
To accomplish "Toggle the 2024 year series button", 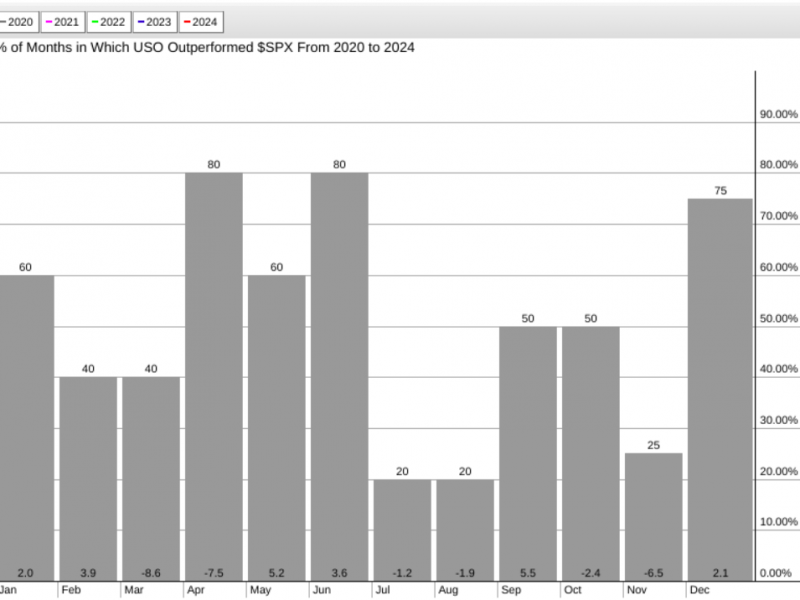I will (x=201, y=22).
